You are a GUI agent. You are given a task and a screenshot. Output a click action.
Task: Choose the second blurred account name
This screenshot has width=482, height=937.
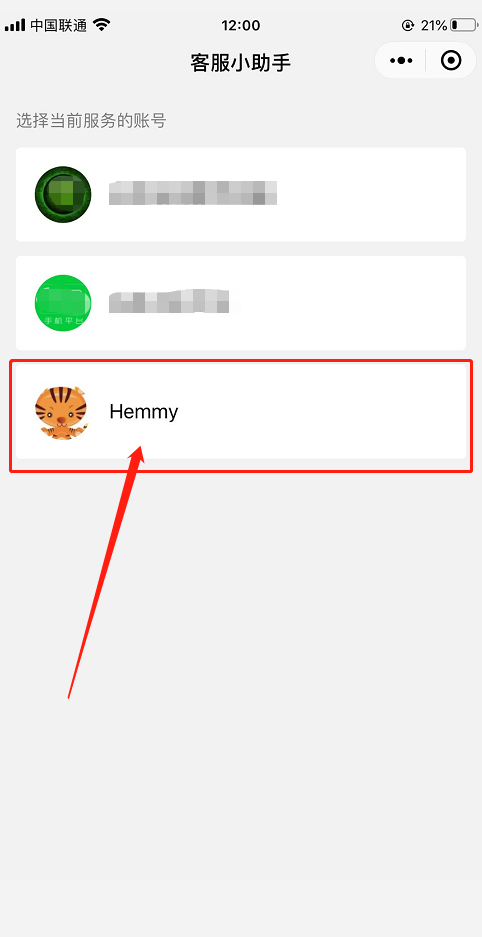169,301
